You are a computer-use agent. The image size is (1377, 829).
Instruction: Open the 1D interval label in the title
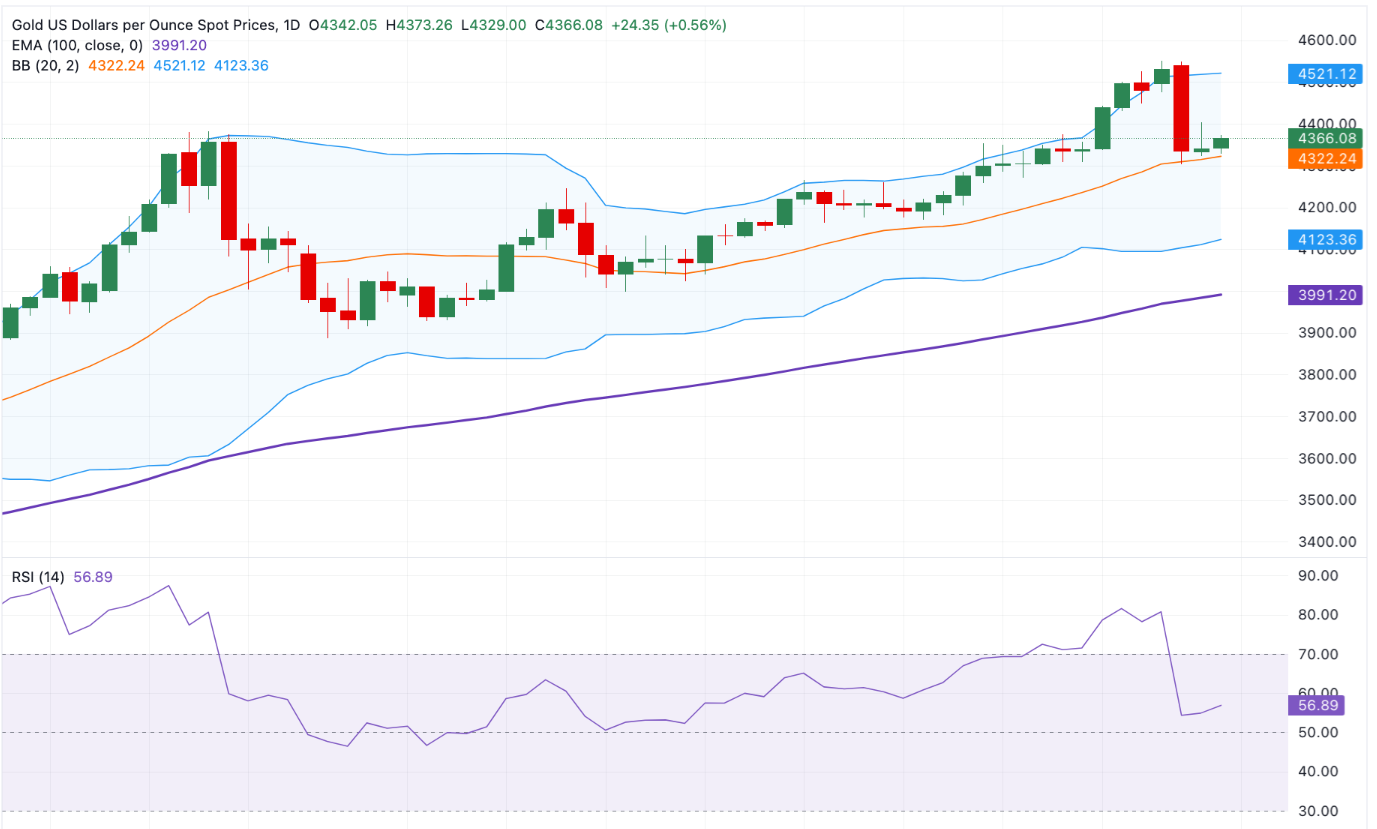pyautogui.click(x=291, y=25)
